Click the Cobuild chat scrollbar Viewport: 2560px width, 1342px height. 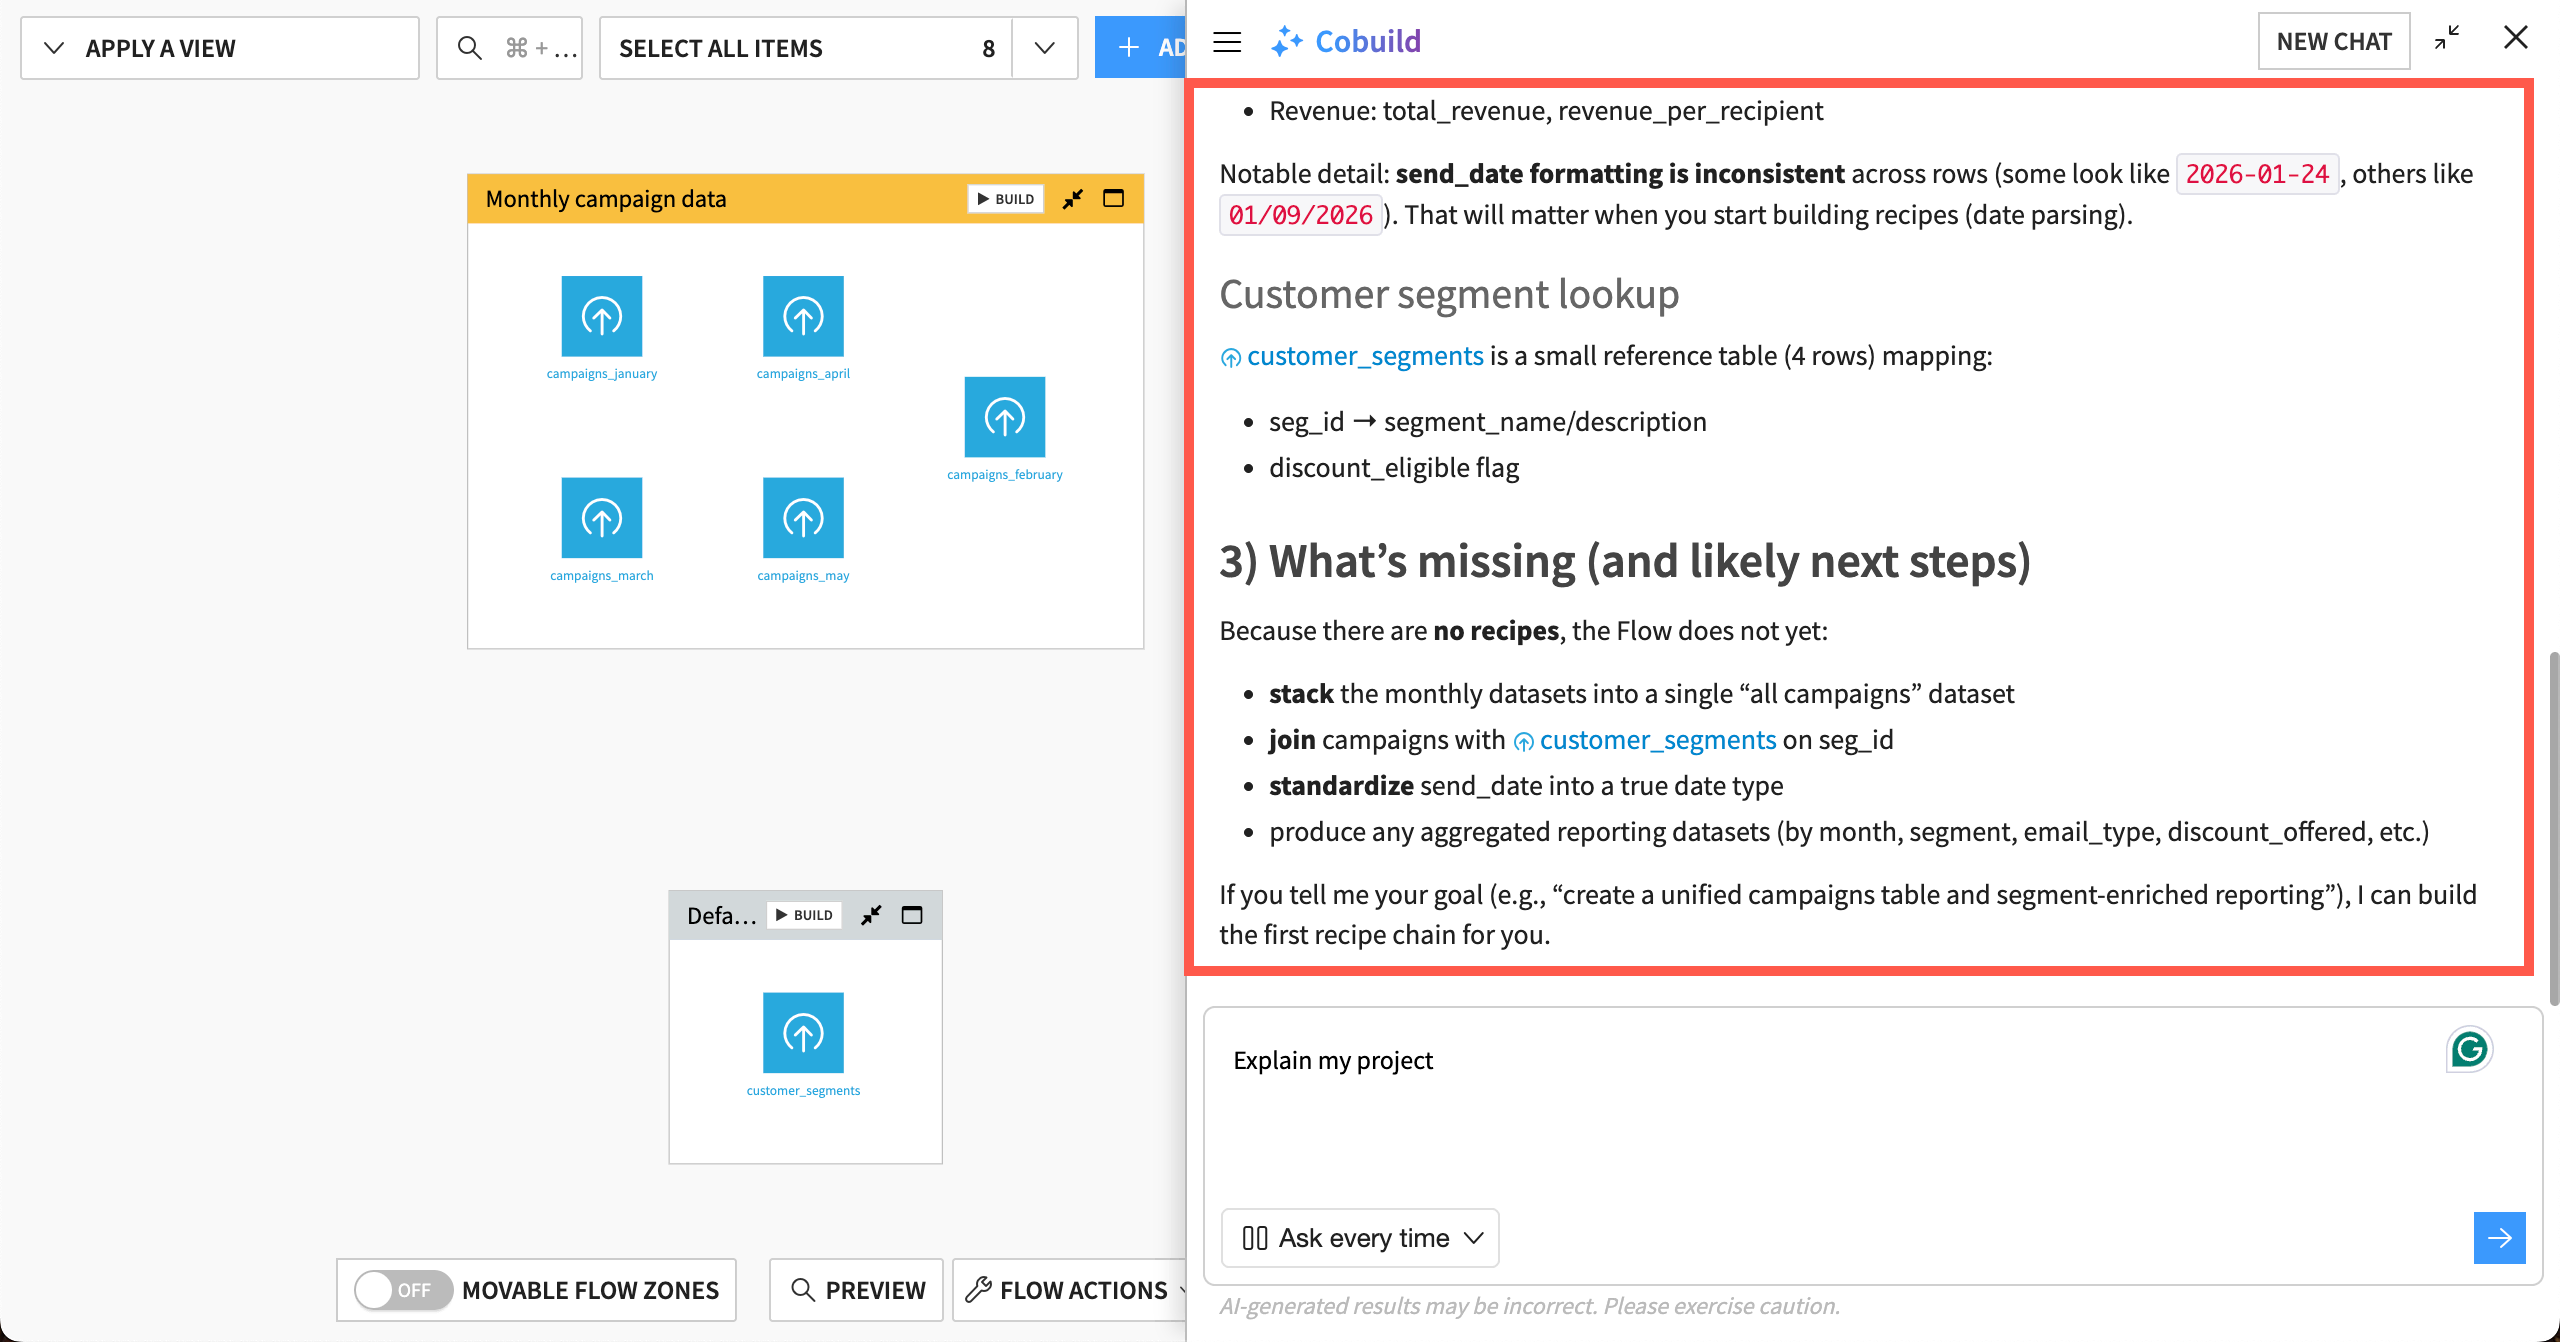(x=2553, y=828)
